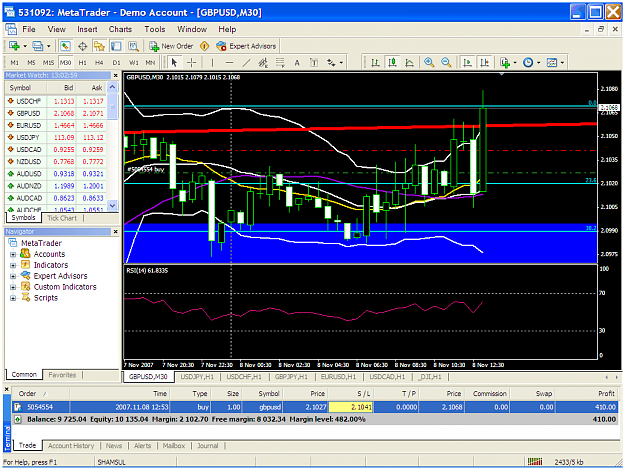This screenshot has width=625, height=470.
Task: Expand Expert Advisors in Navigator tree
Action: coord(13,276)
